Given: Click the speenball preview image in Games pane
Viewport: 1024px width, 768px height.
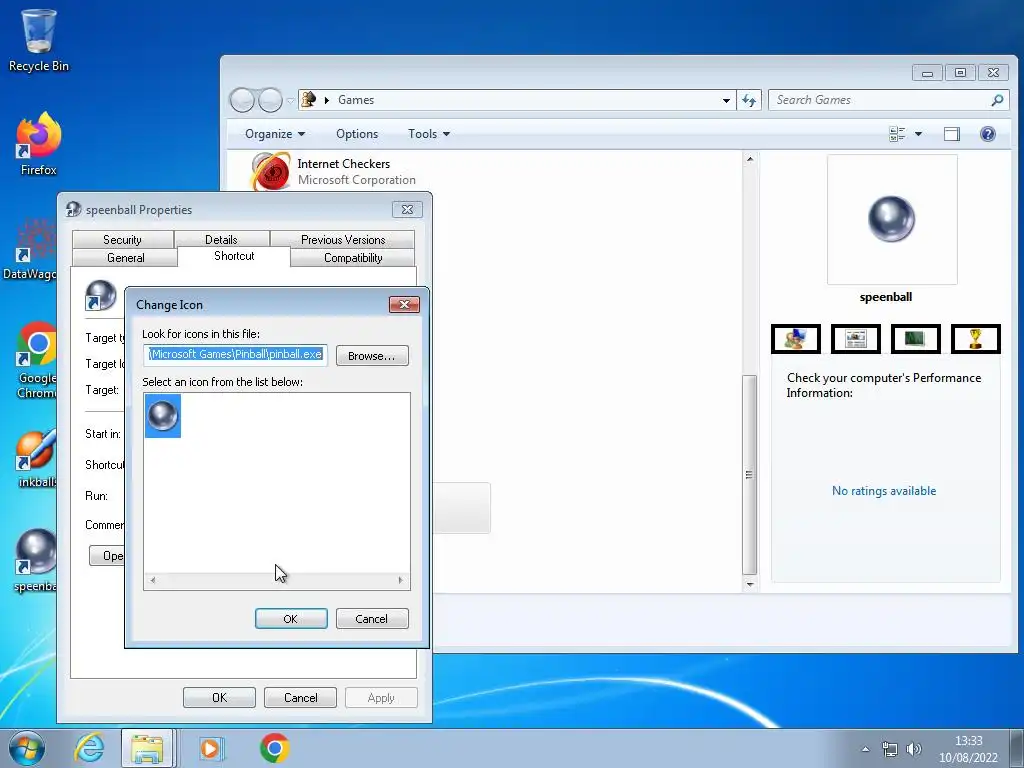Looking at the screenshot, I should (x=891, y=219).
